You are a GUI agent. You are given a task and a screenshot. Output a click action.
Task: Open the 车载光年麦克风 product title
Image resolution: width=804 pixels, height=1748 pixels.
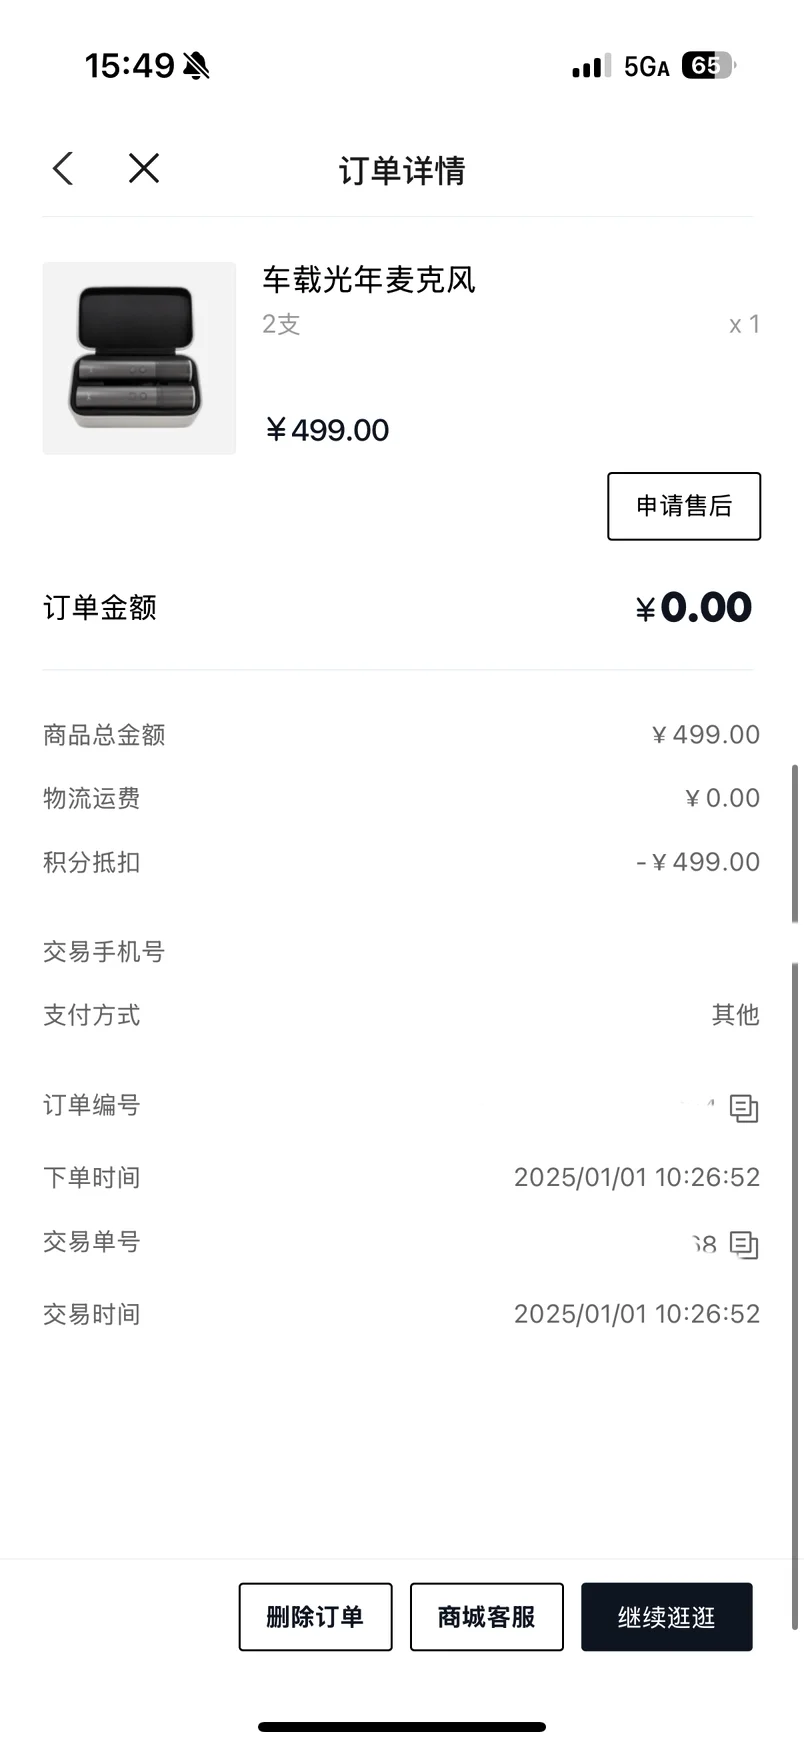coord(369,280)
